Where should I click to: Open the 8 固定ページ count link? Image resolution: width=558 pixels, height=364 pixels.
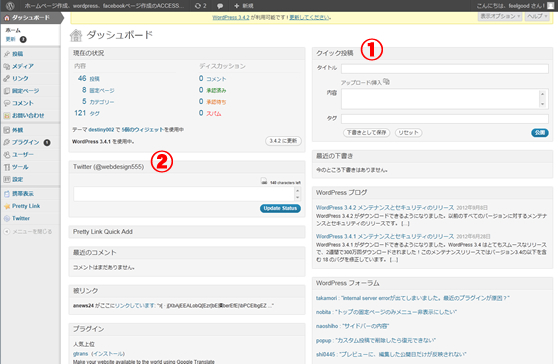(x=98, y=90)
